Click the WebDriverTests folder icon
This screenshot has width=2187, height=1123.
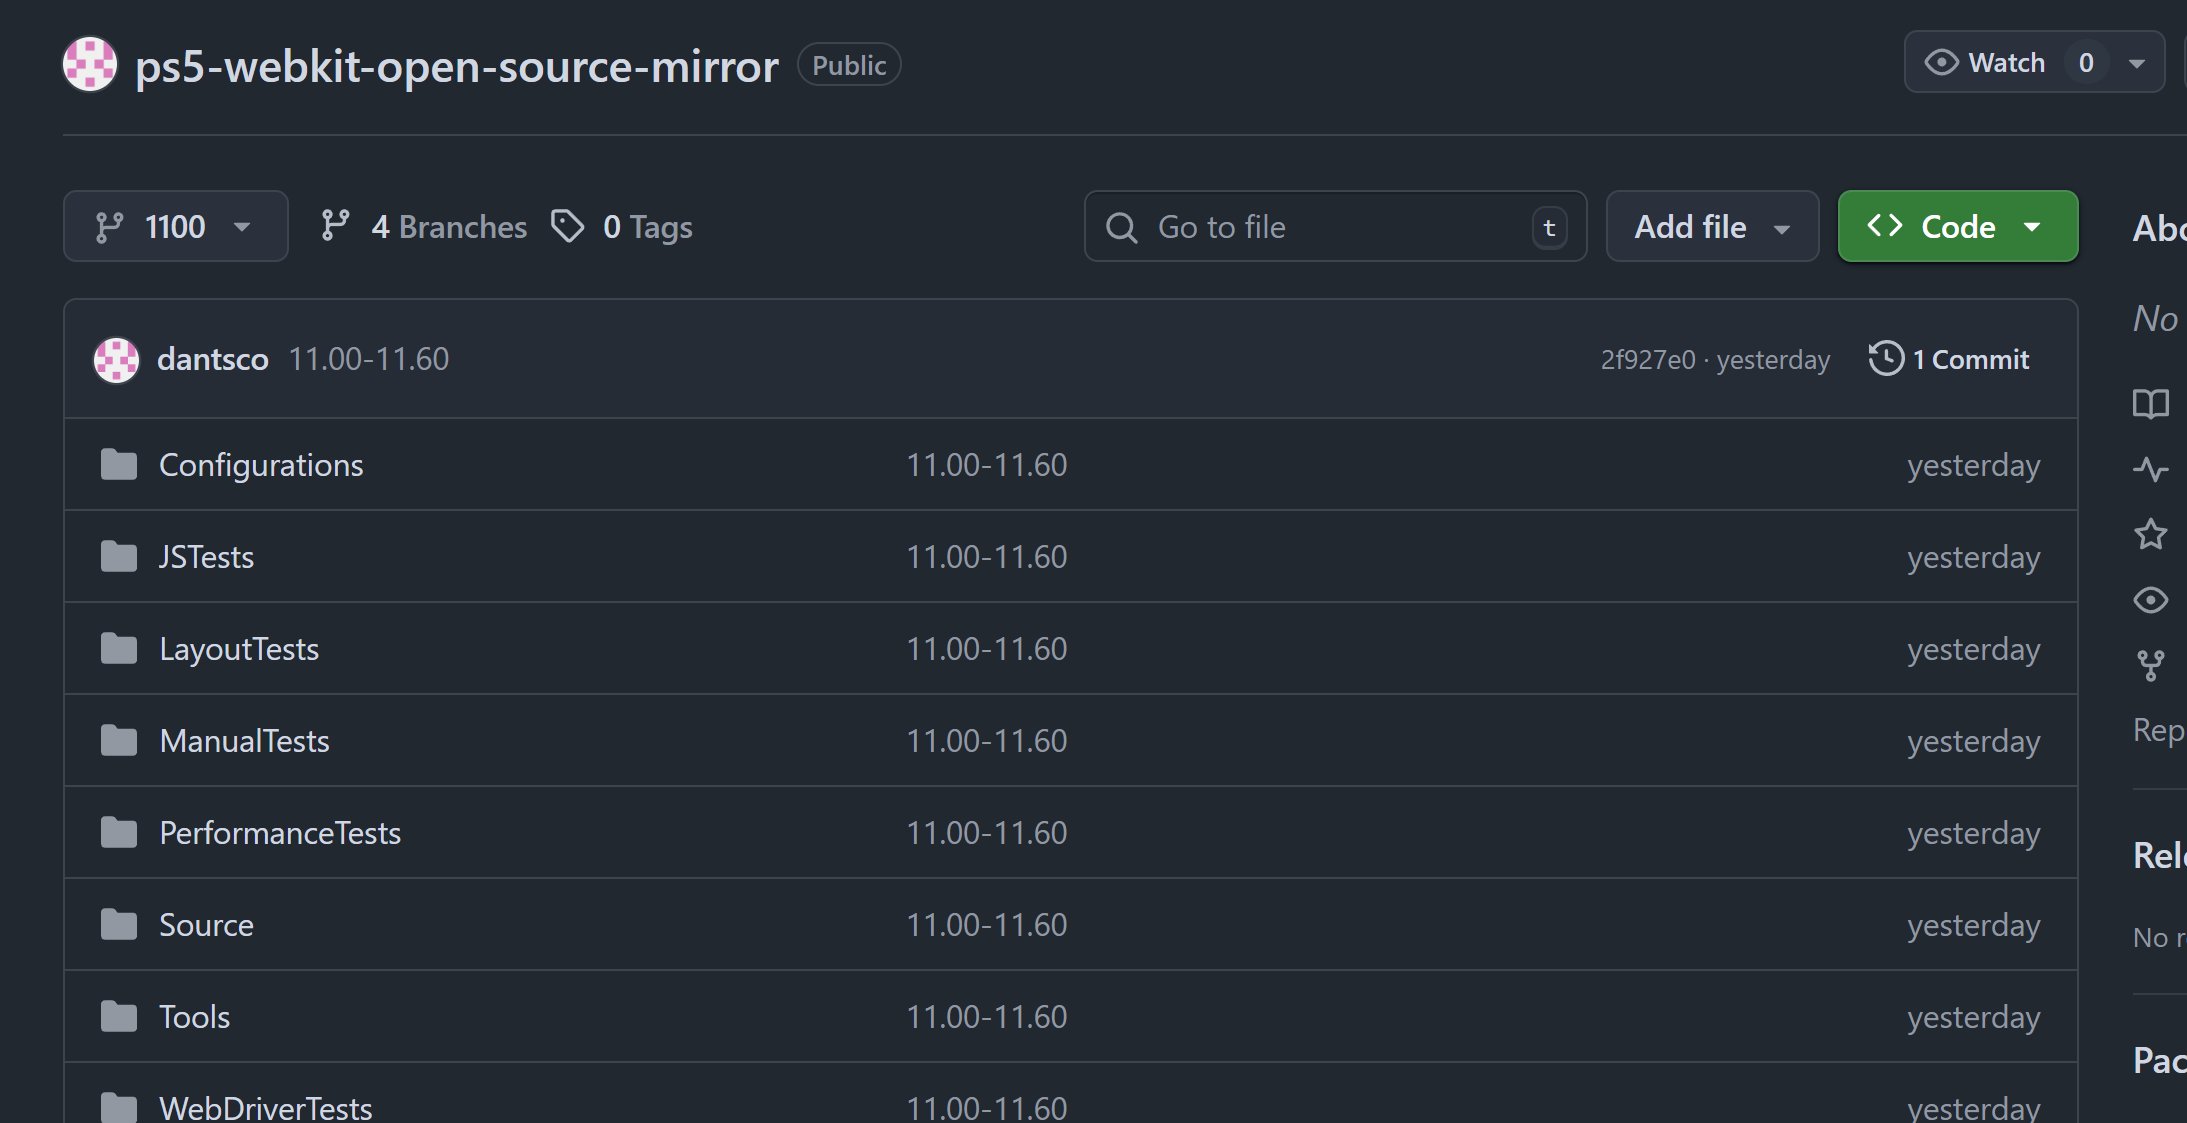tap(119, 1108)
